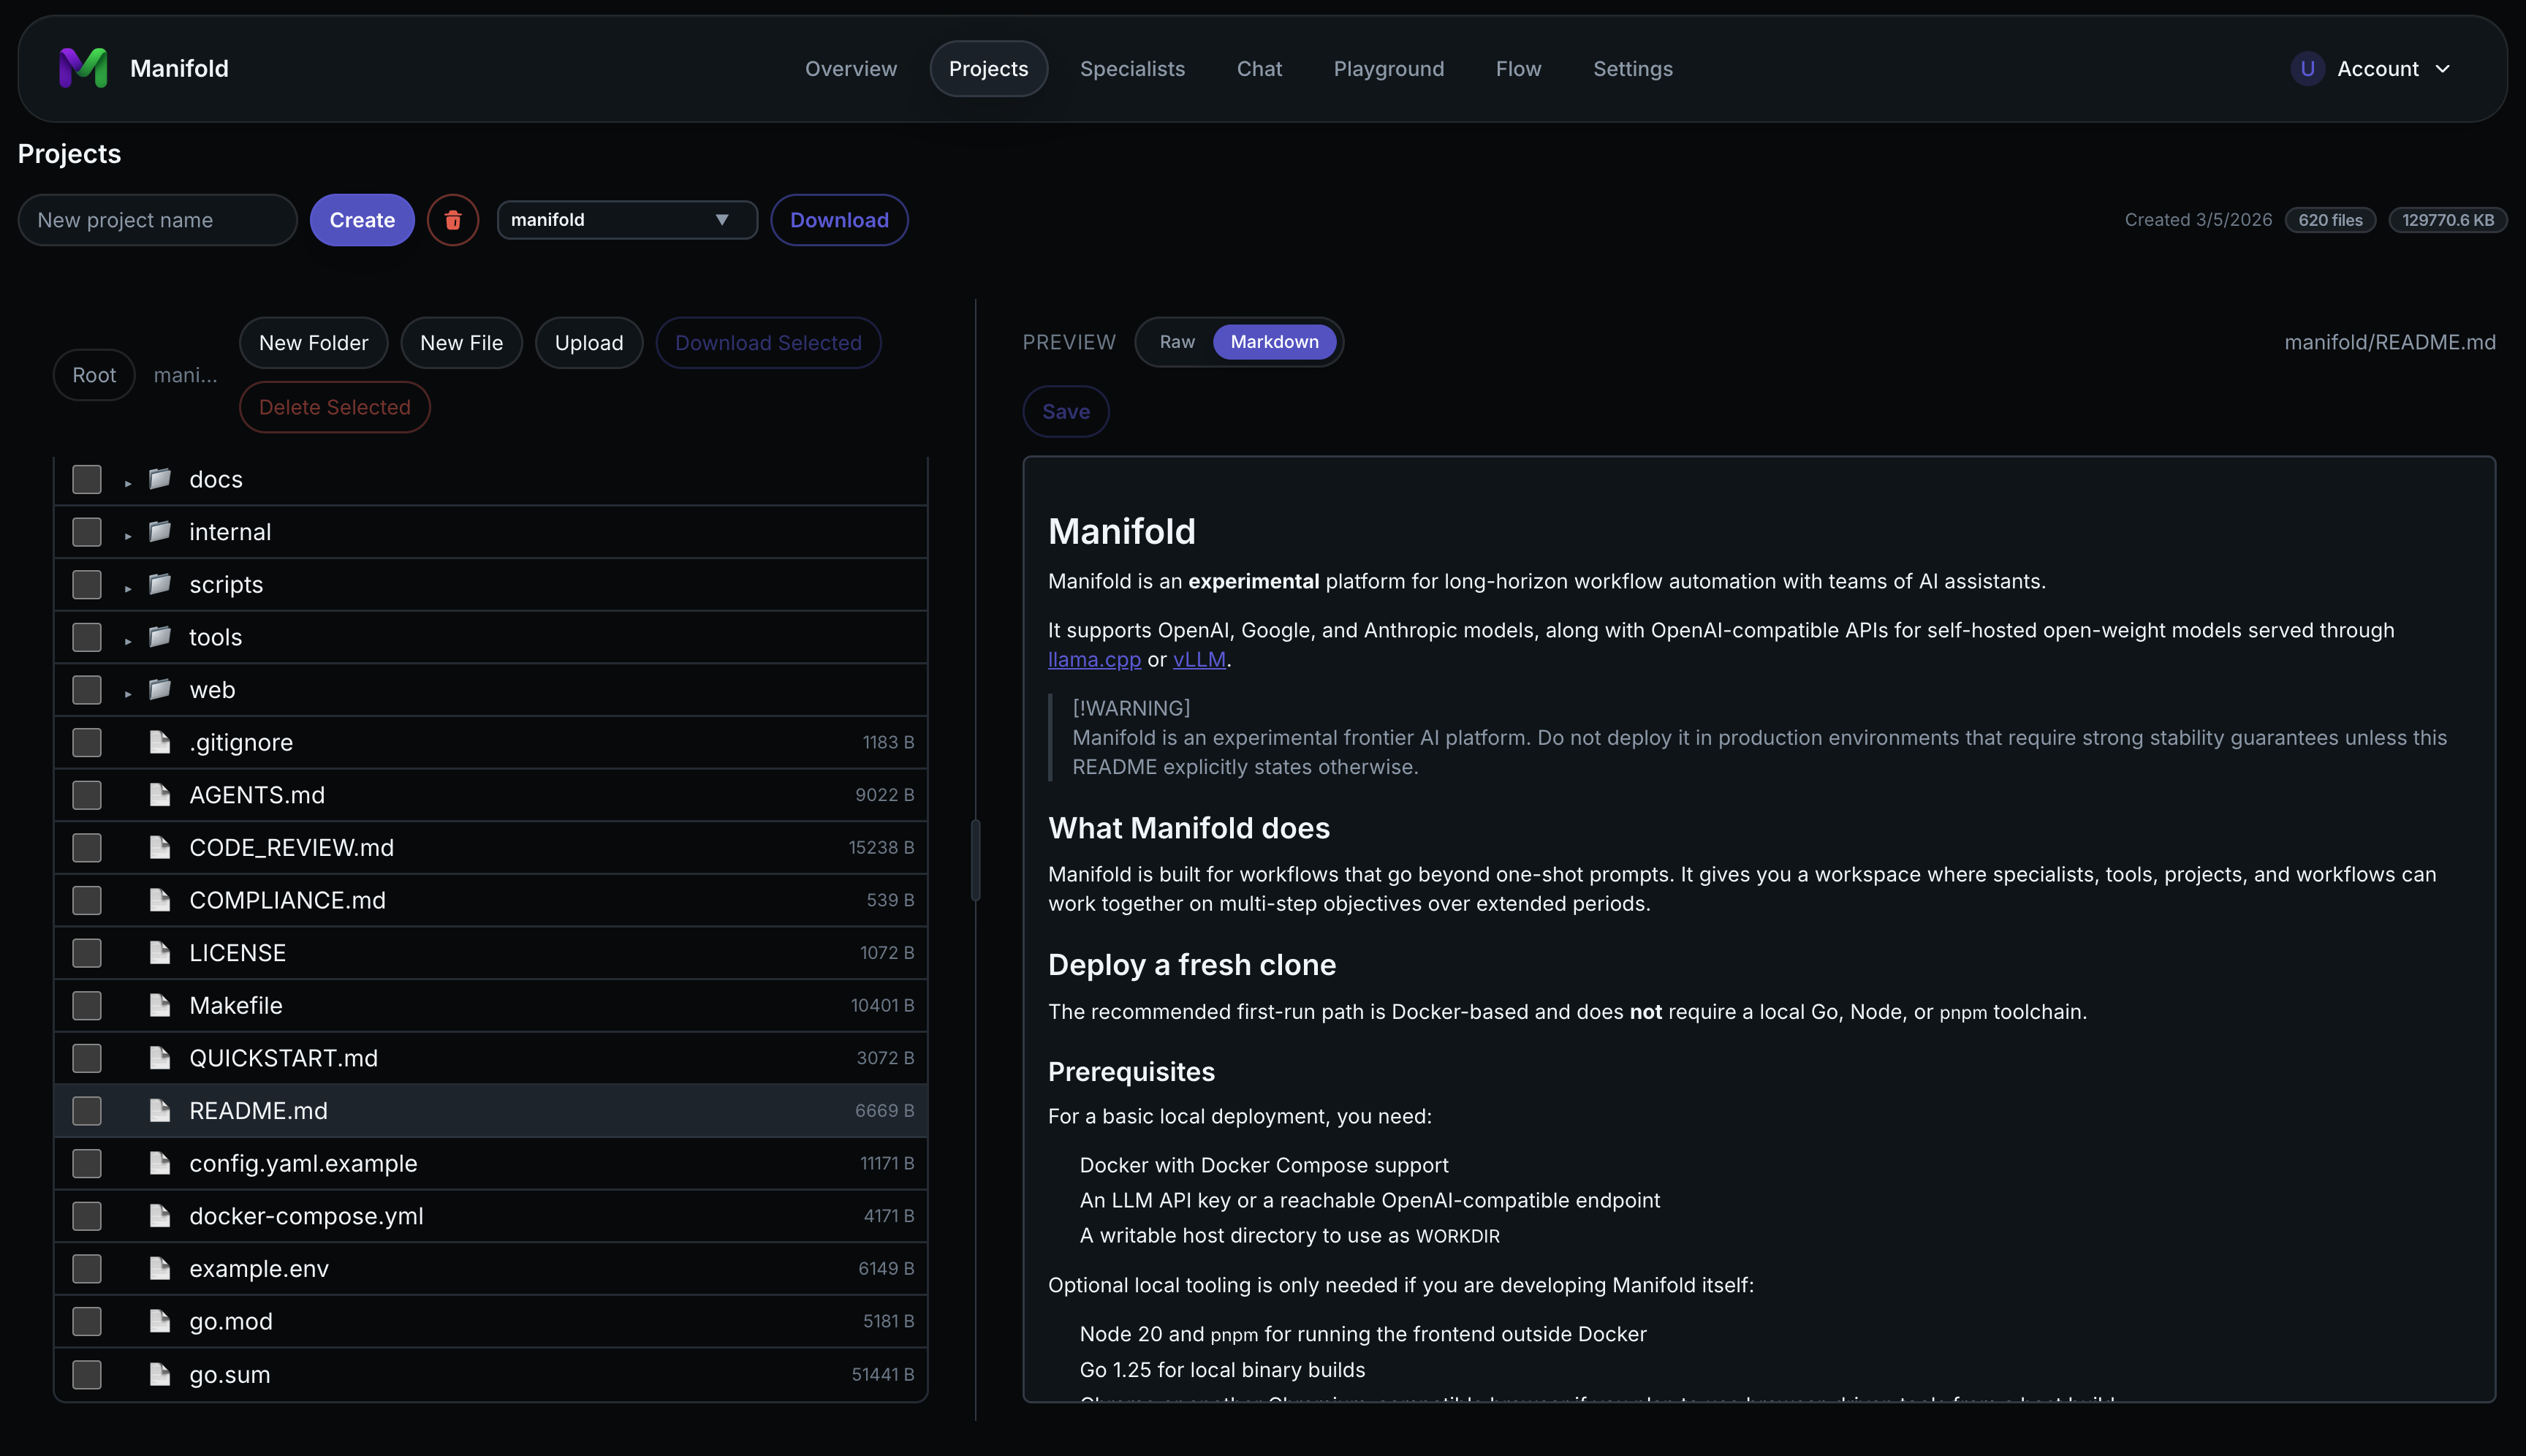Screen dimensions: 2526x1456
Task: Click the New project name field
Action: pos(158,220)
